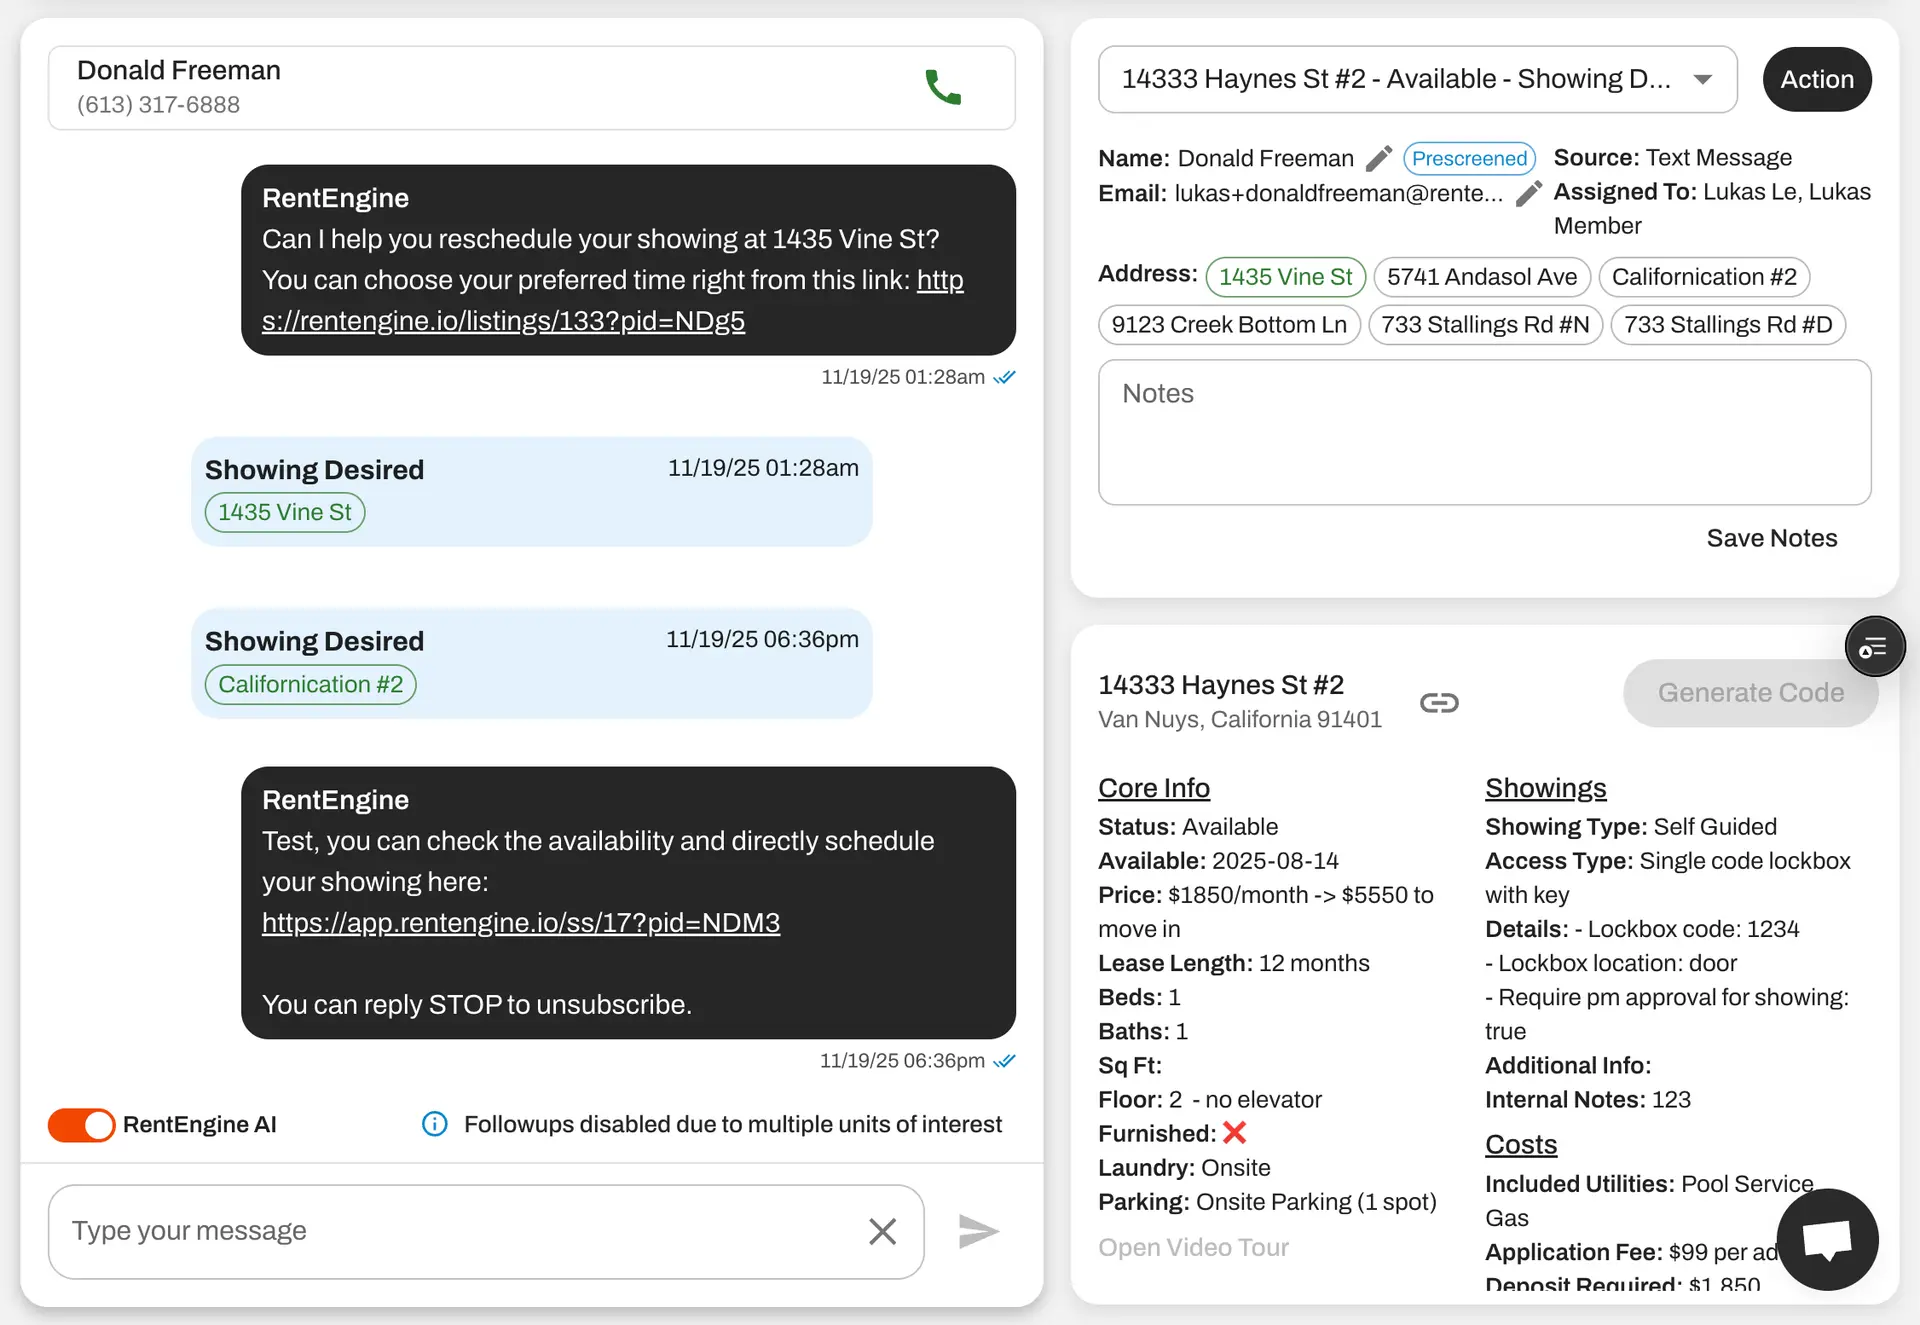Open the filter panel on the right edge
This screenshot has width=1920, height=1325.
pyautogui.click(x=1875, y=646)
